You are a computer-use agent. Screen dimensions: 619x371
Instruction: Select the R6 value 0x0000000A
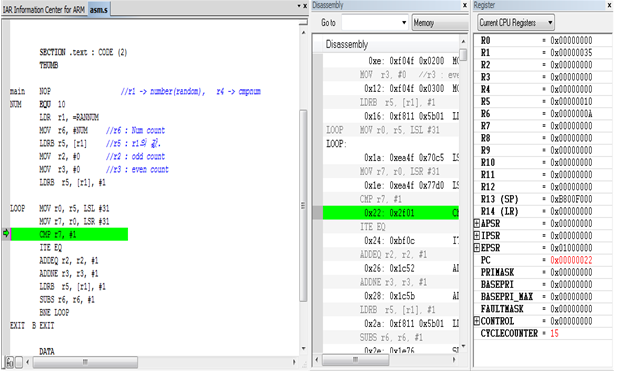click(571, 114)
